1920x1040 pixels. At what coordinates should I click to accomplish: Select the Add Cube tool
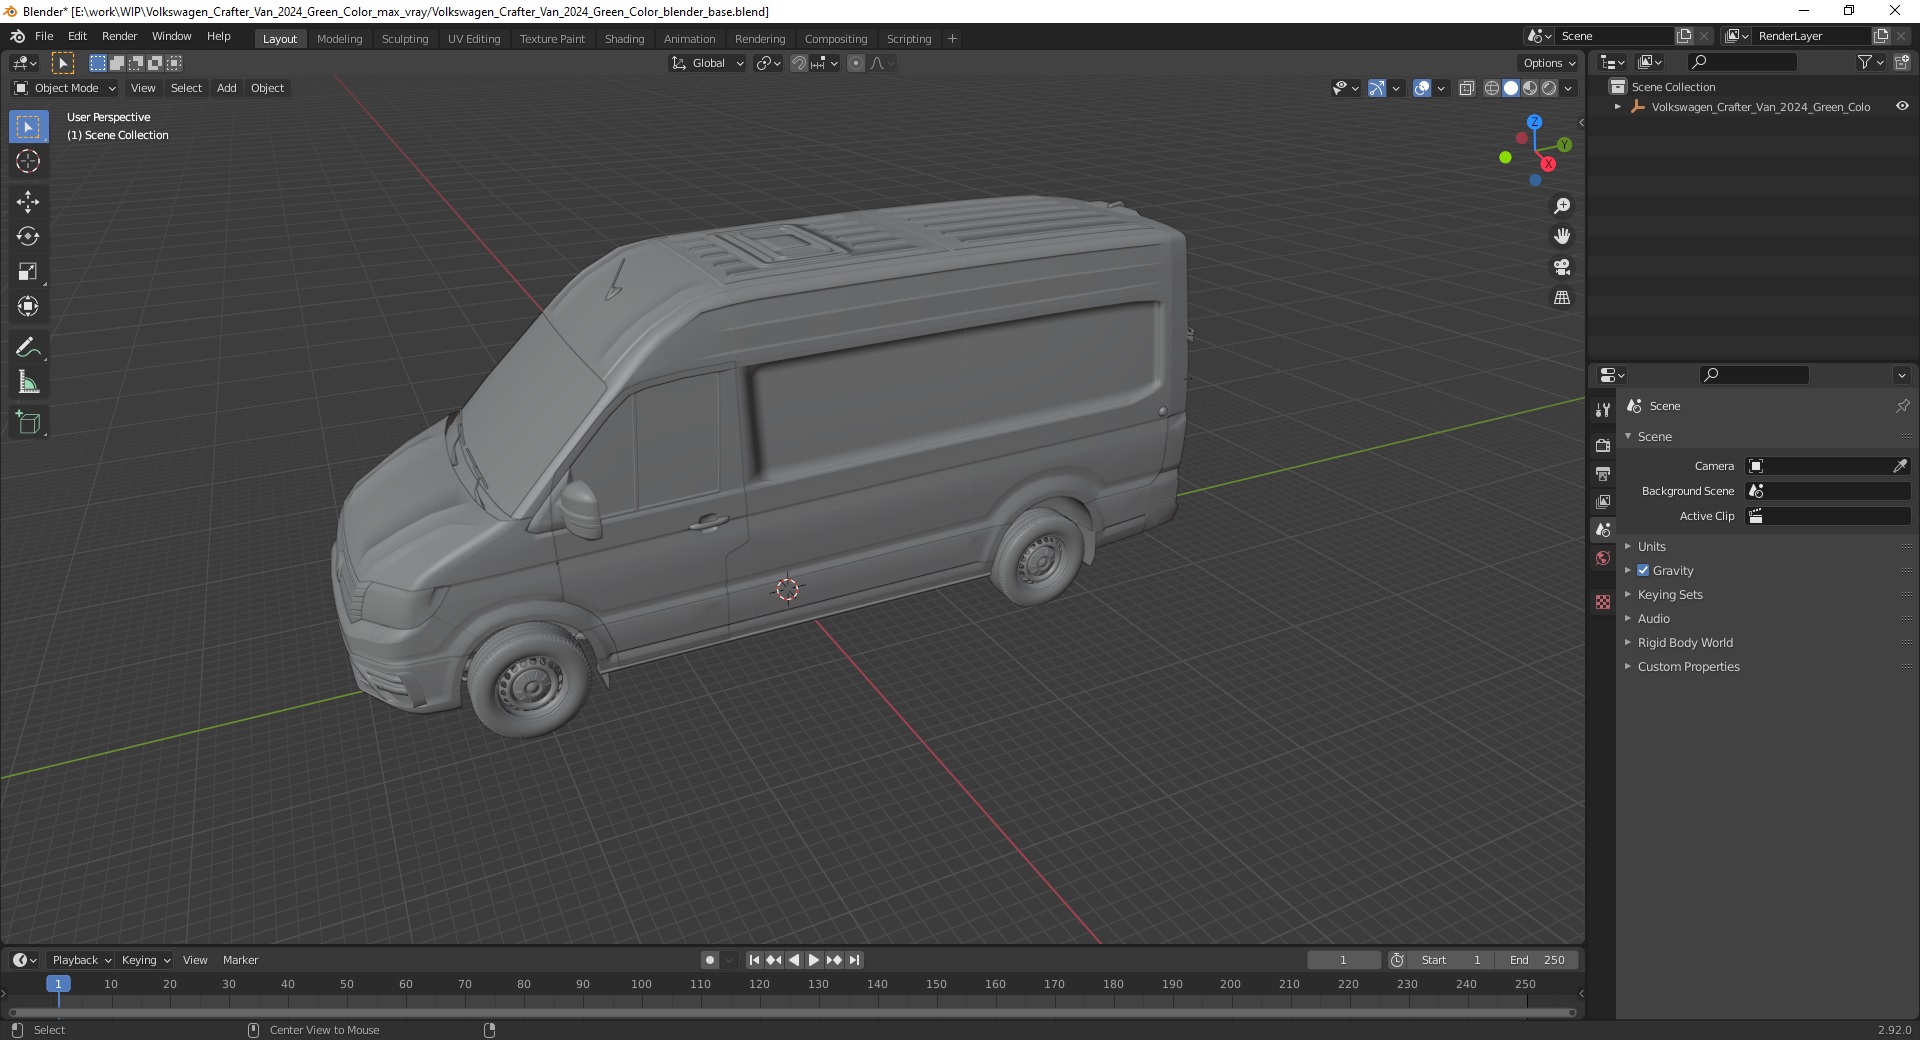pos(28,423)
